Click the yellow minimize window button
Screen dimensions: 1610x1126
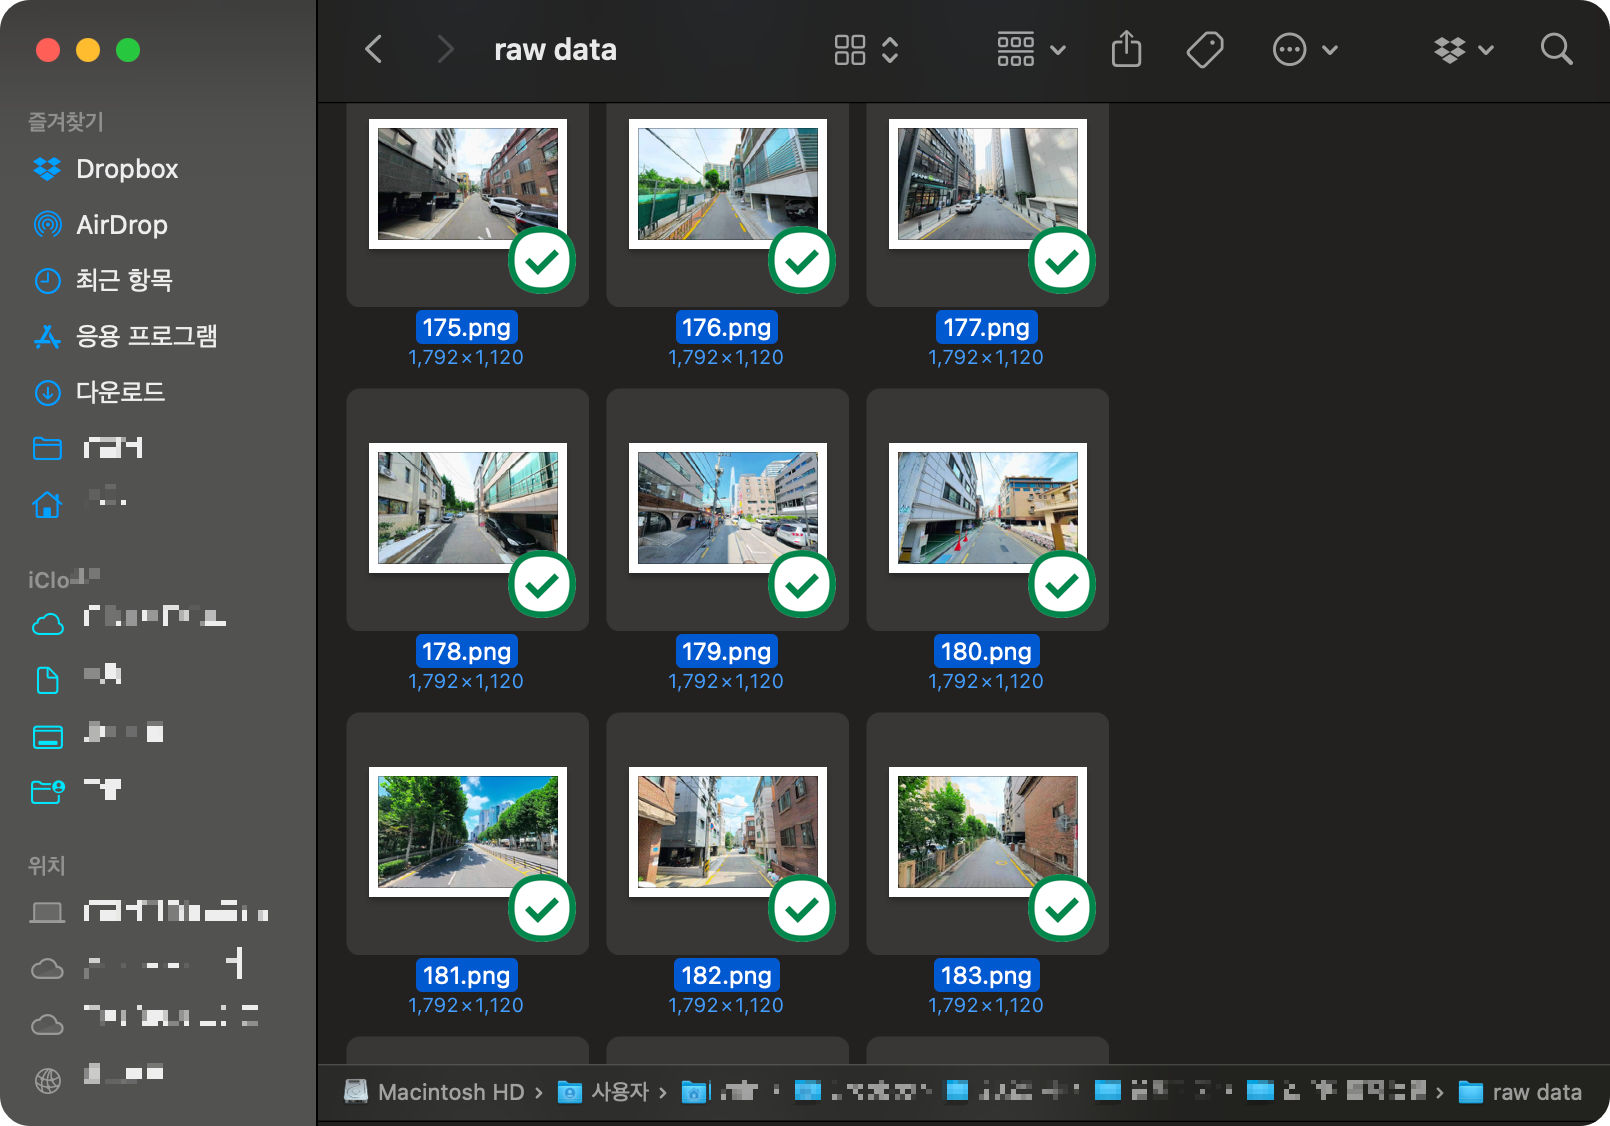88,49
